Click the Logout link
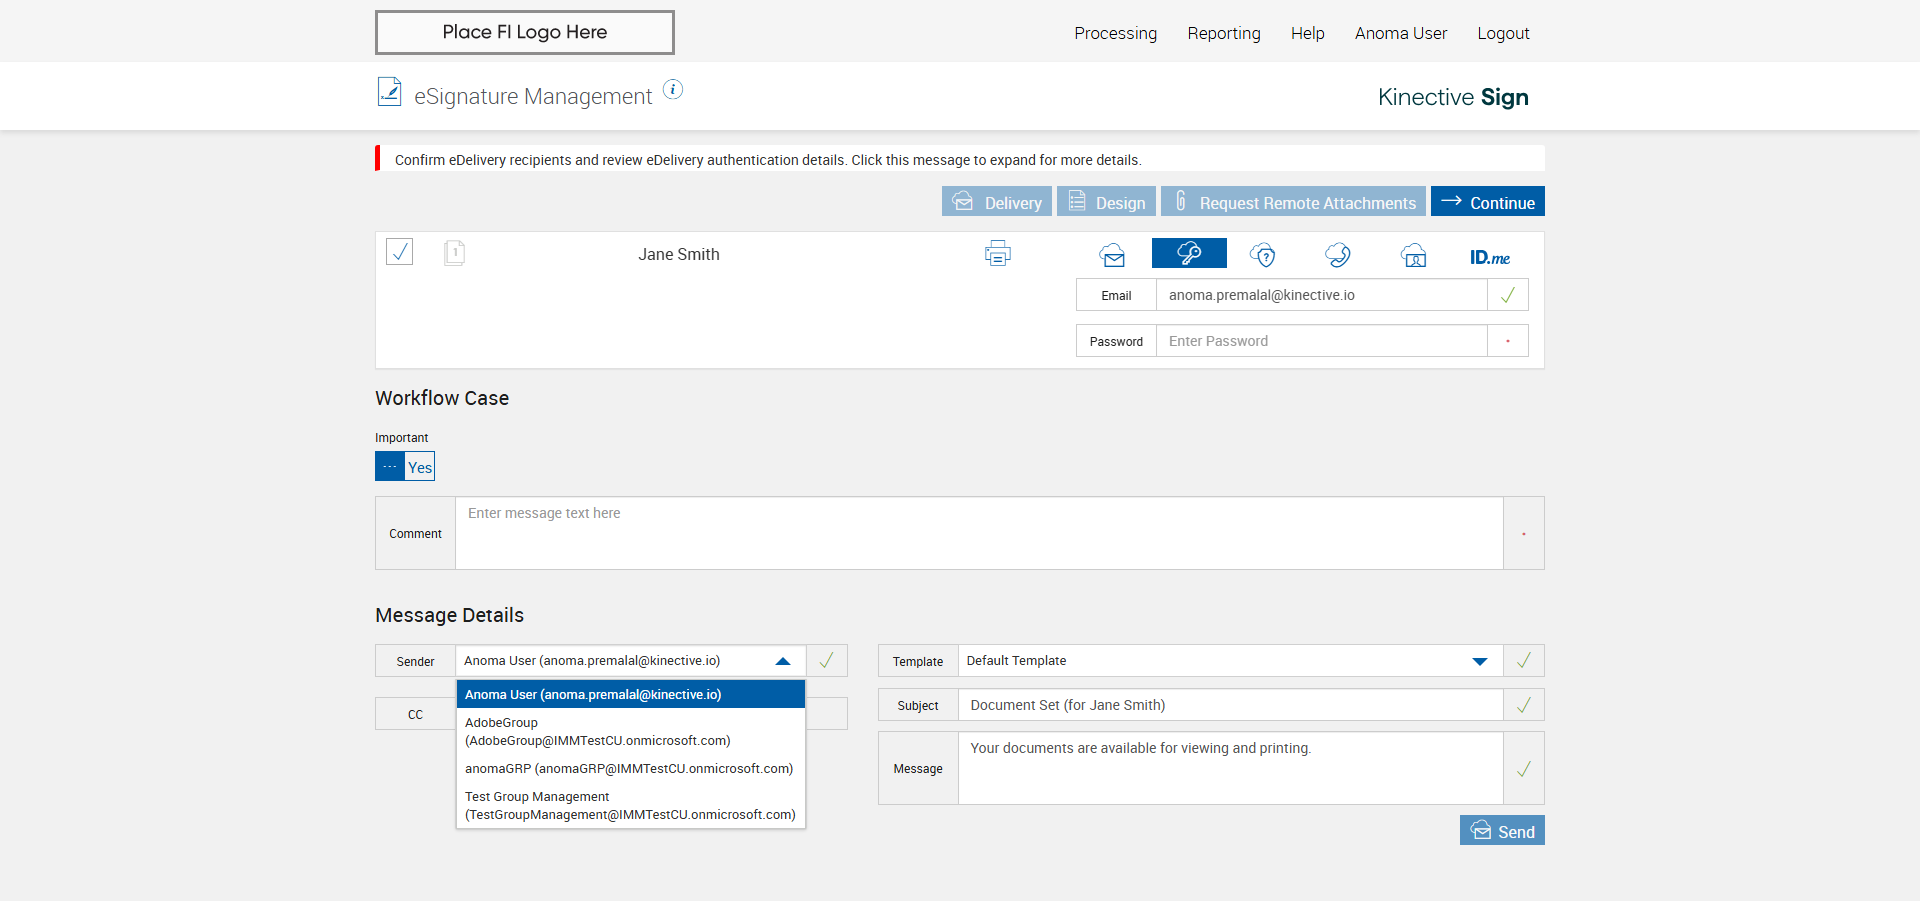 1503,33
